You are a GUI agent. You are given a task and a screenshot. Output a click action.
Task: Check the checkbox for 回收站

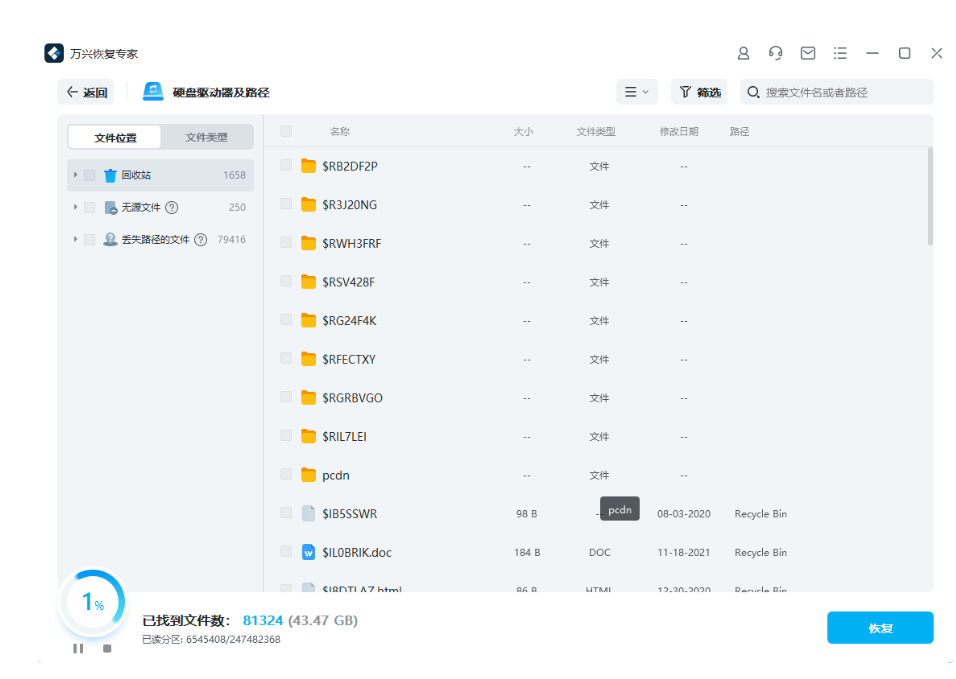pos(91,174)
